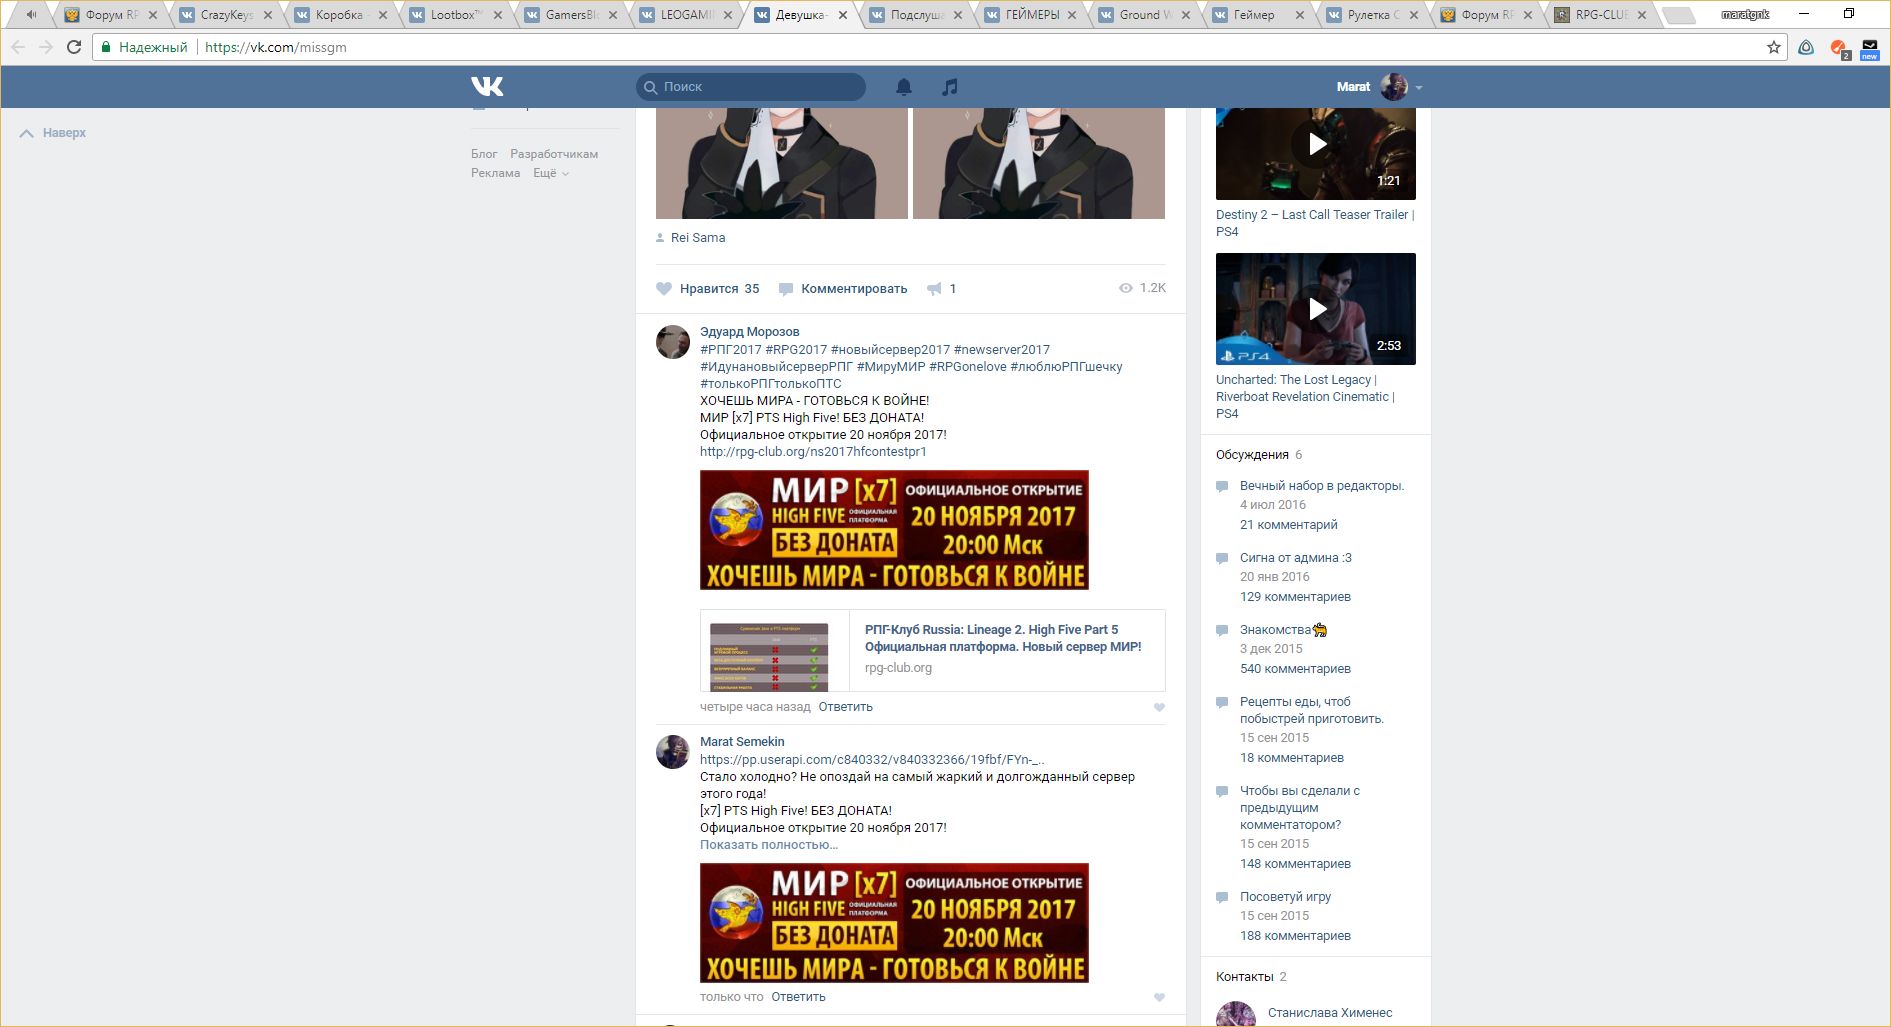1891x1027 pixels.
Task: Play the Destiny 2 teaser video
Action: pyautogui.click(x=1316, y=145)
